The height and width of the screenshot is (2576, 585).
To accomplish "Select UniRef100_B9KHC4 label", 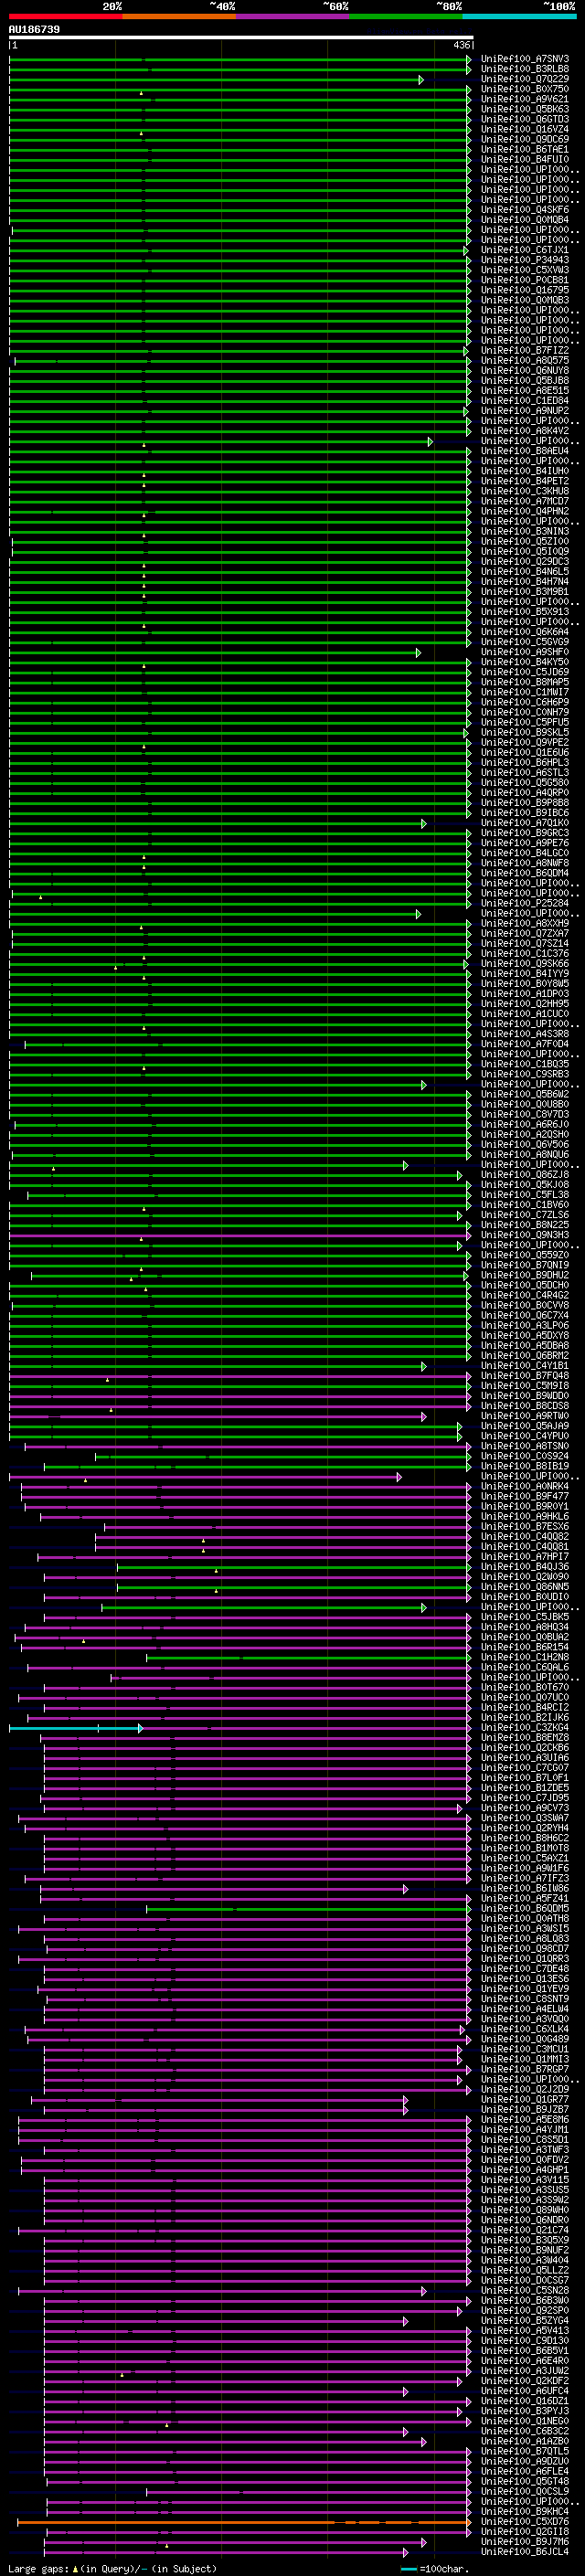I will [x=525, y=2512].
